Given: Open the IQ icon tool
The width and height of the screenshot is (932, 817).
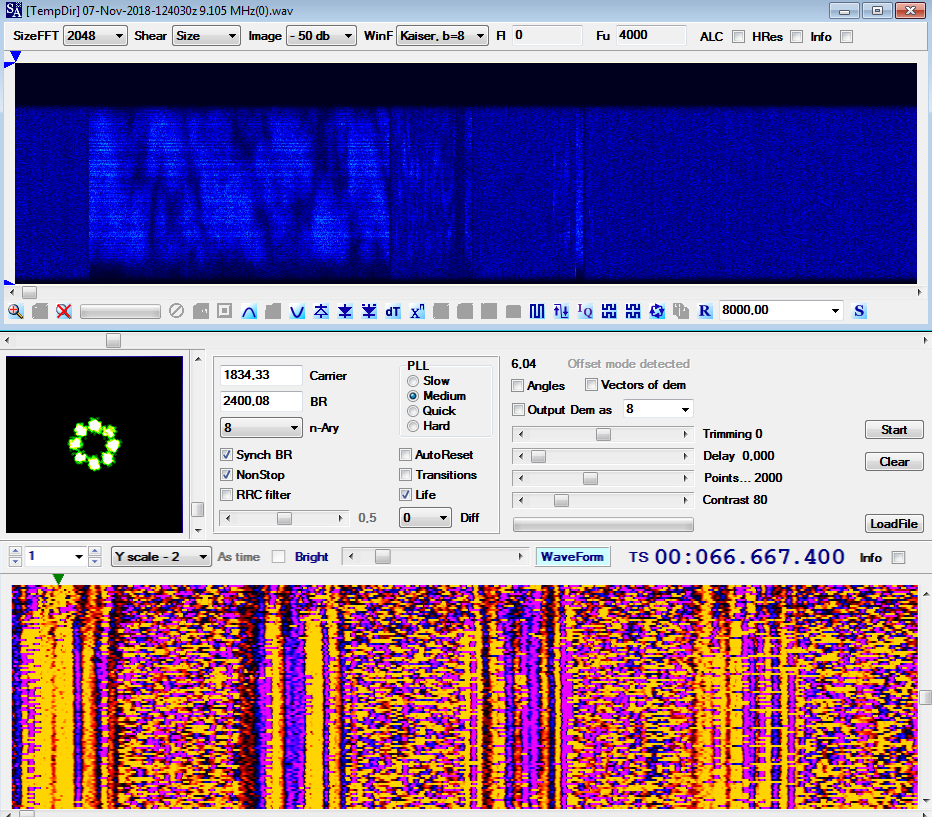Looking at the screenshot, I should [585, 311].
